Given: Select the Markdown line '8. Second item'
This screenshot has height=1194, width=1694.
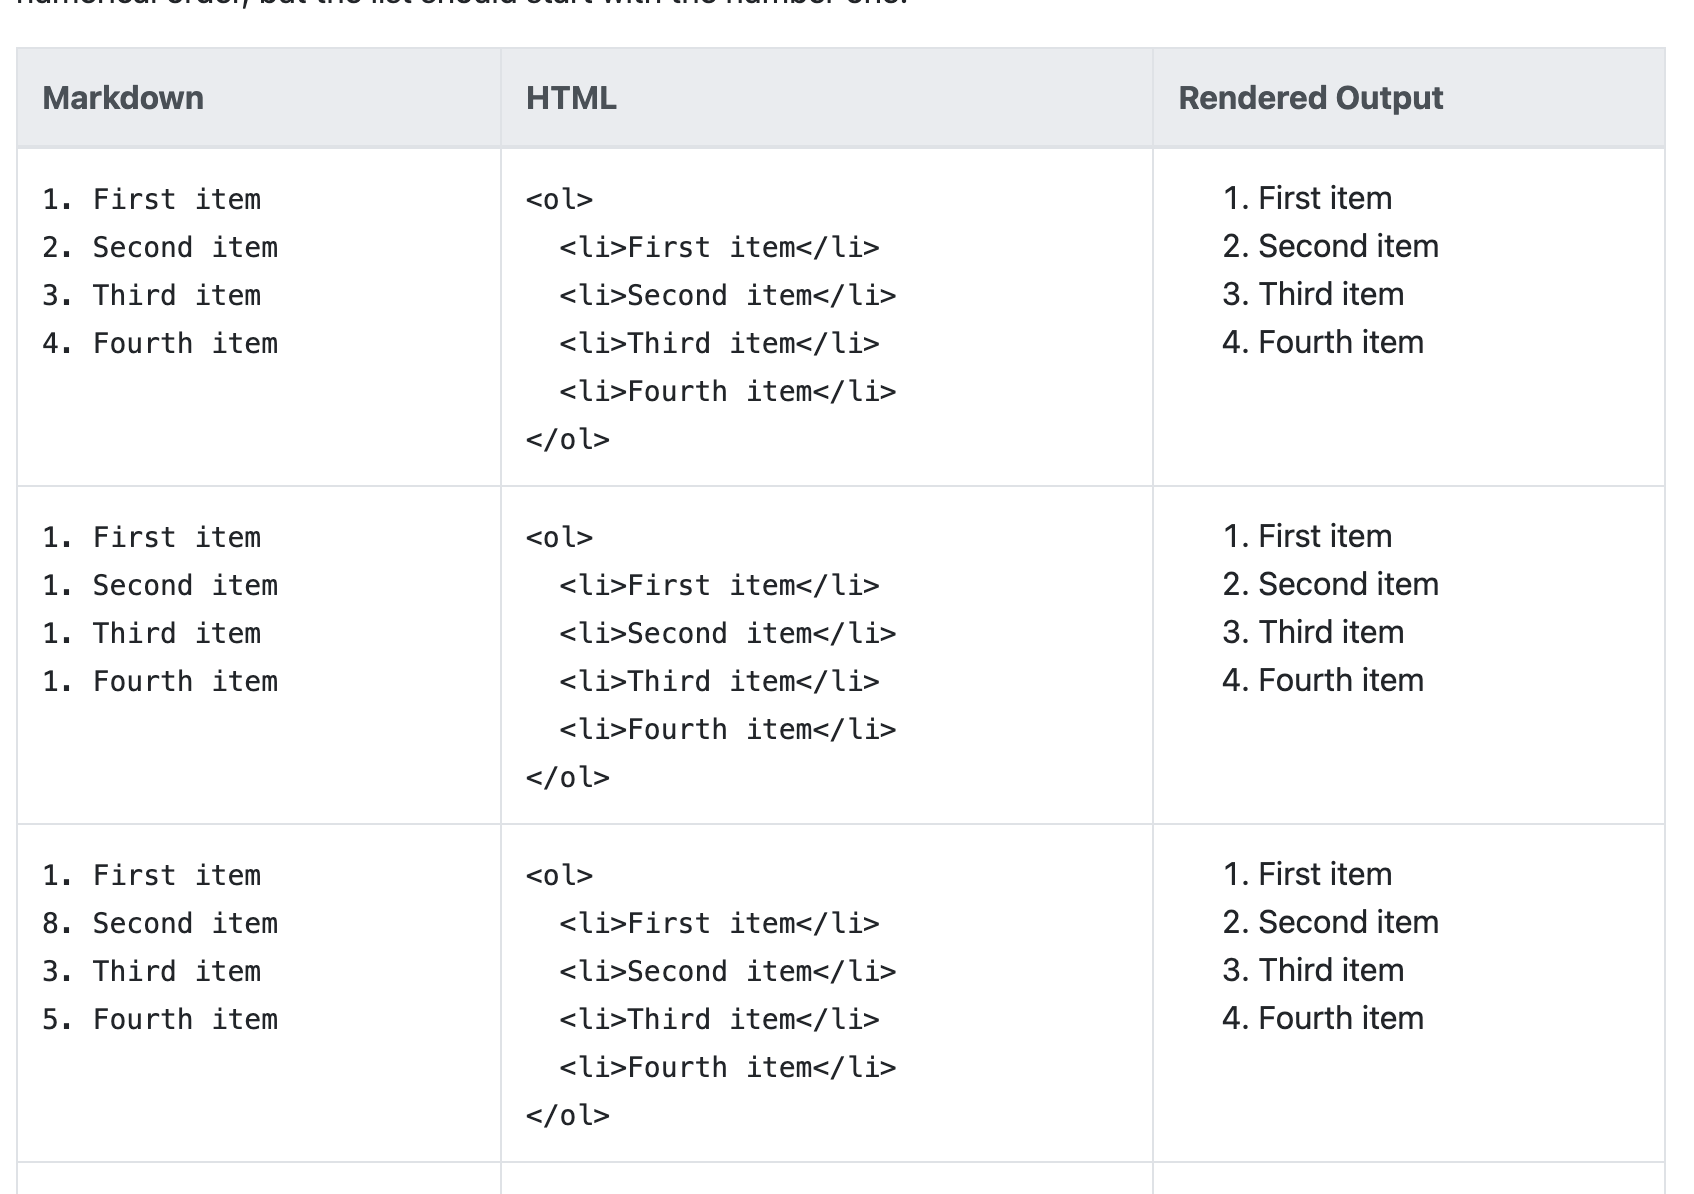Looking at the screenshot, I should tap(160, 923).
